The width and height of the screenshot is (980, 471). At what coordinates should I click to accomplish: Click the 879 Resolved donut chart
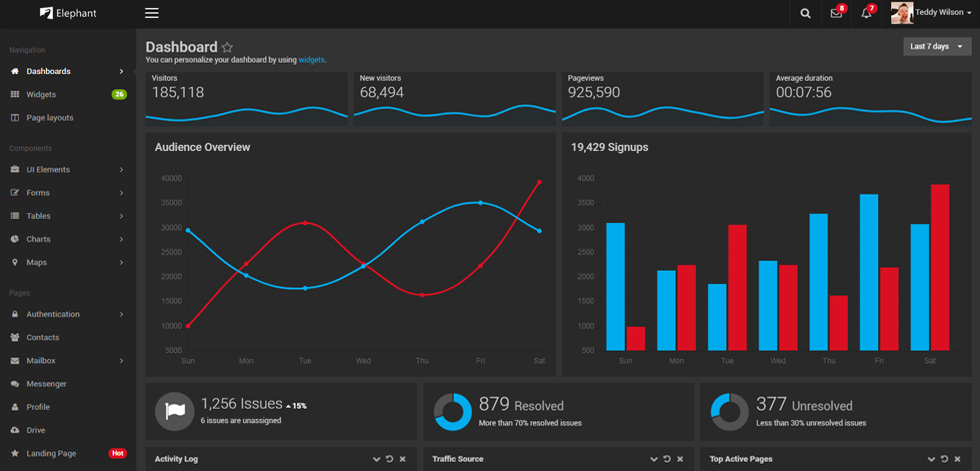(x=453, y=412)
